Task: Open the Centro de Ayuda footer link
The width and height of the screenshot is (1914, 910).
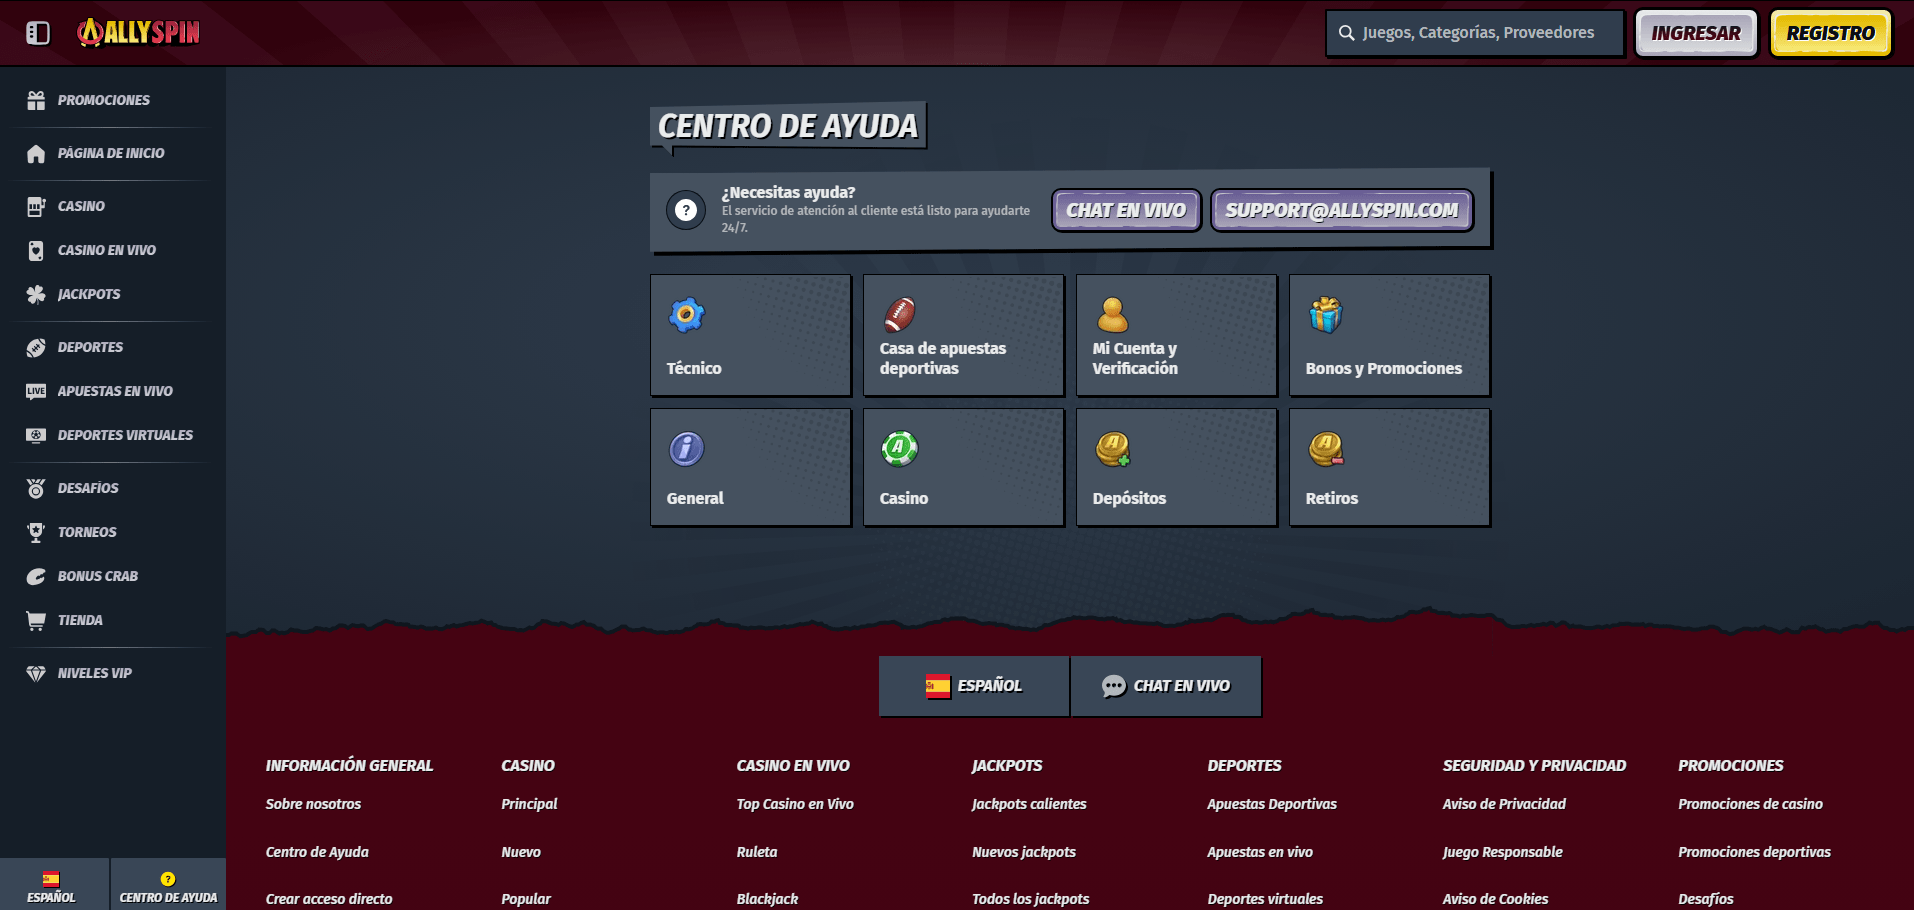Action: 317,852
